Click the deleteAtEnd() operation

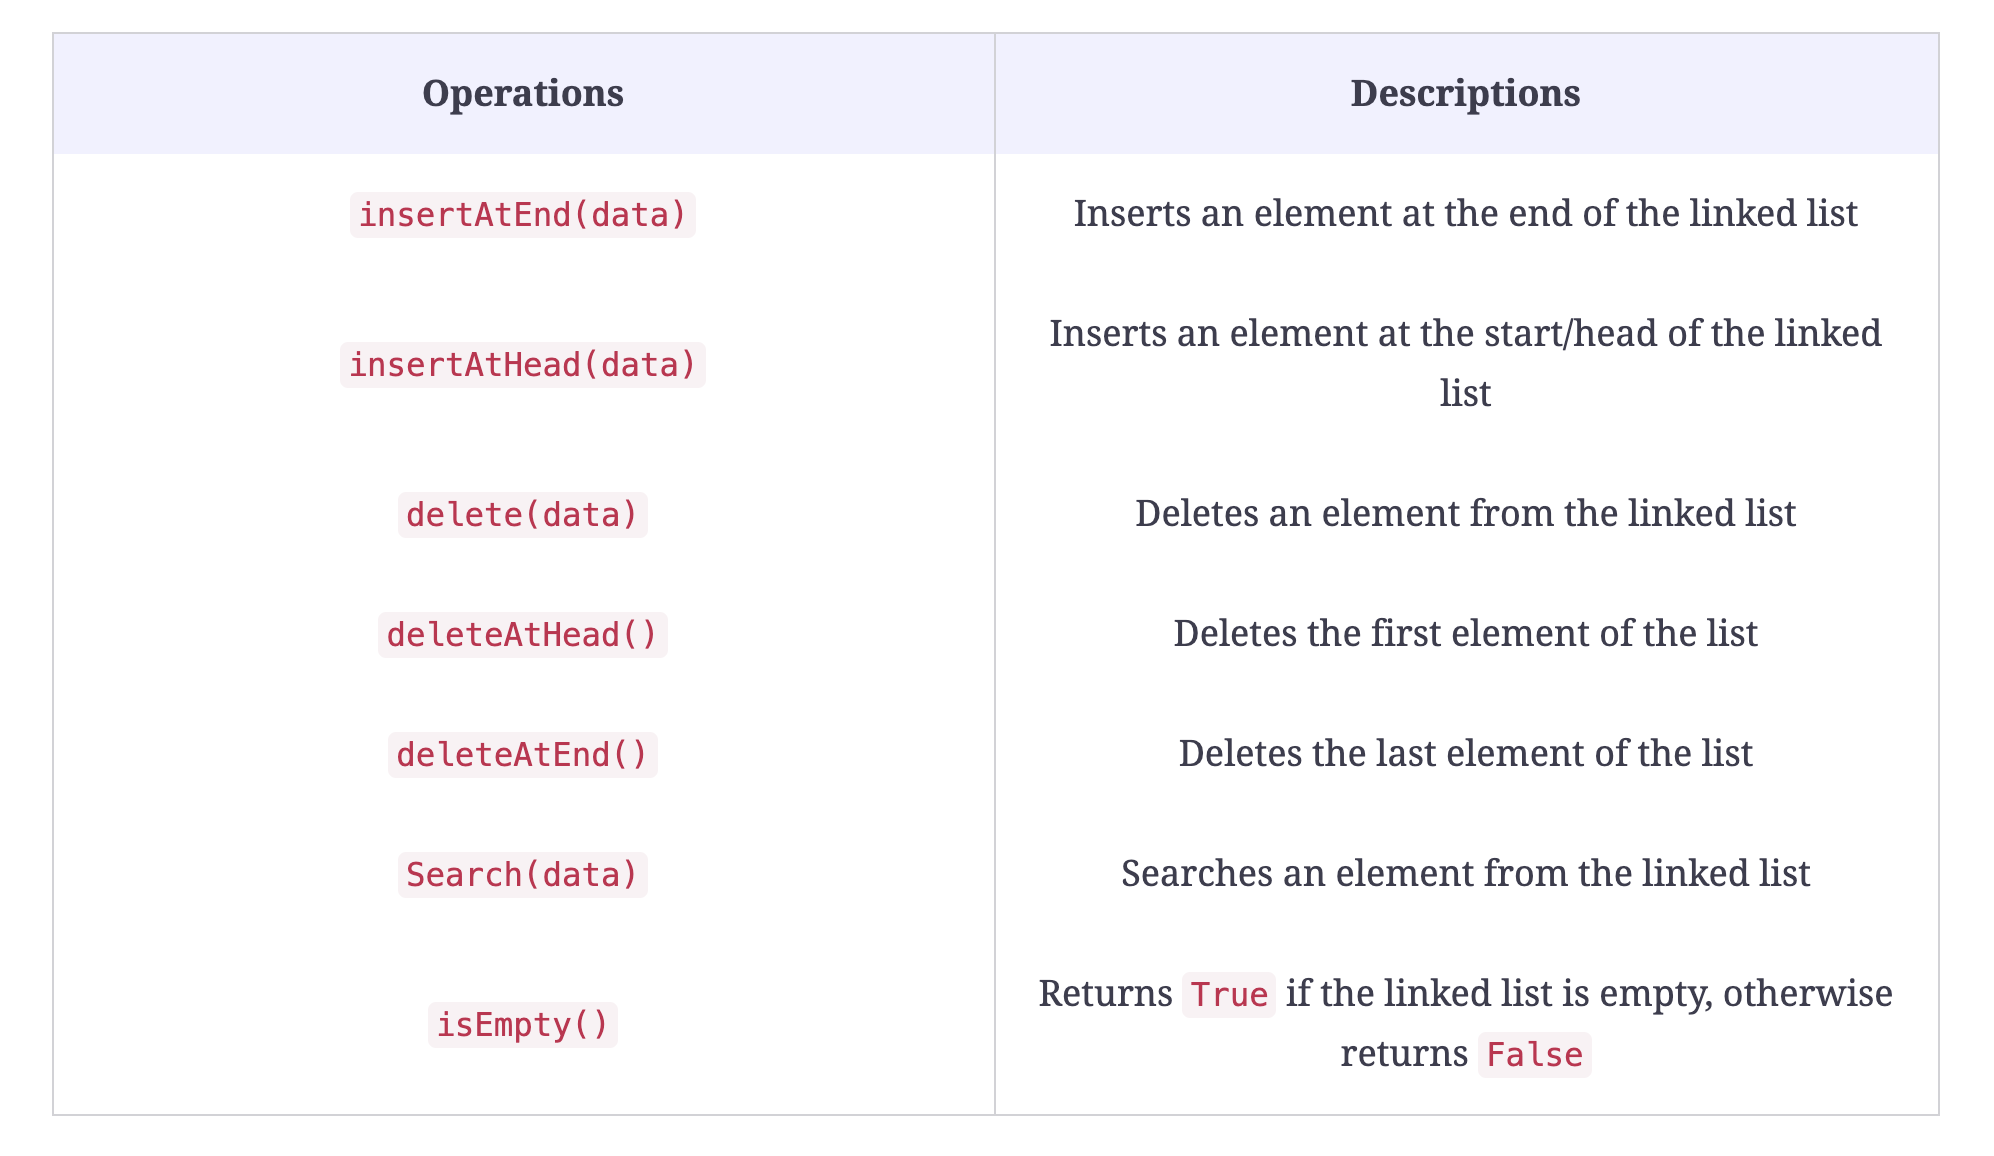pyautogui.click(x=522, y=755)
